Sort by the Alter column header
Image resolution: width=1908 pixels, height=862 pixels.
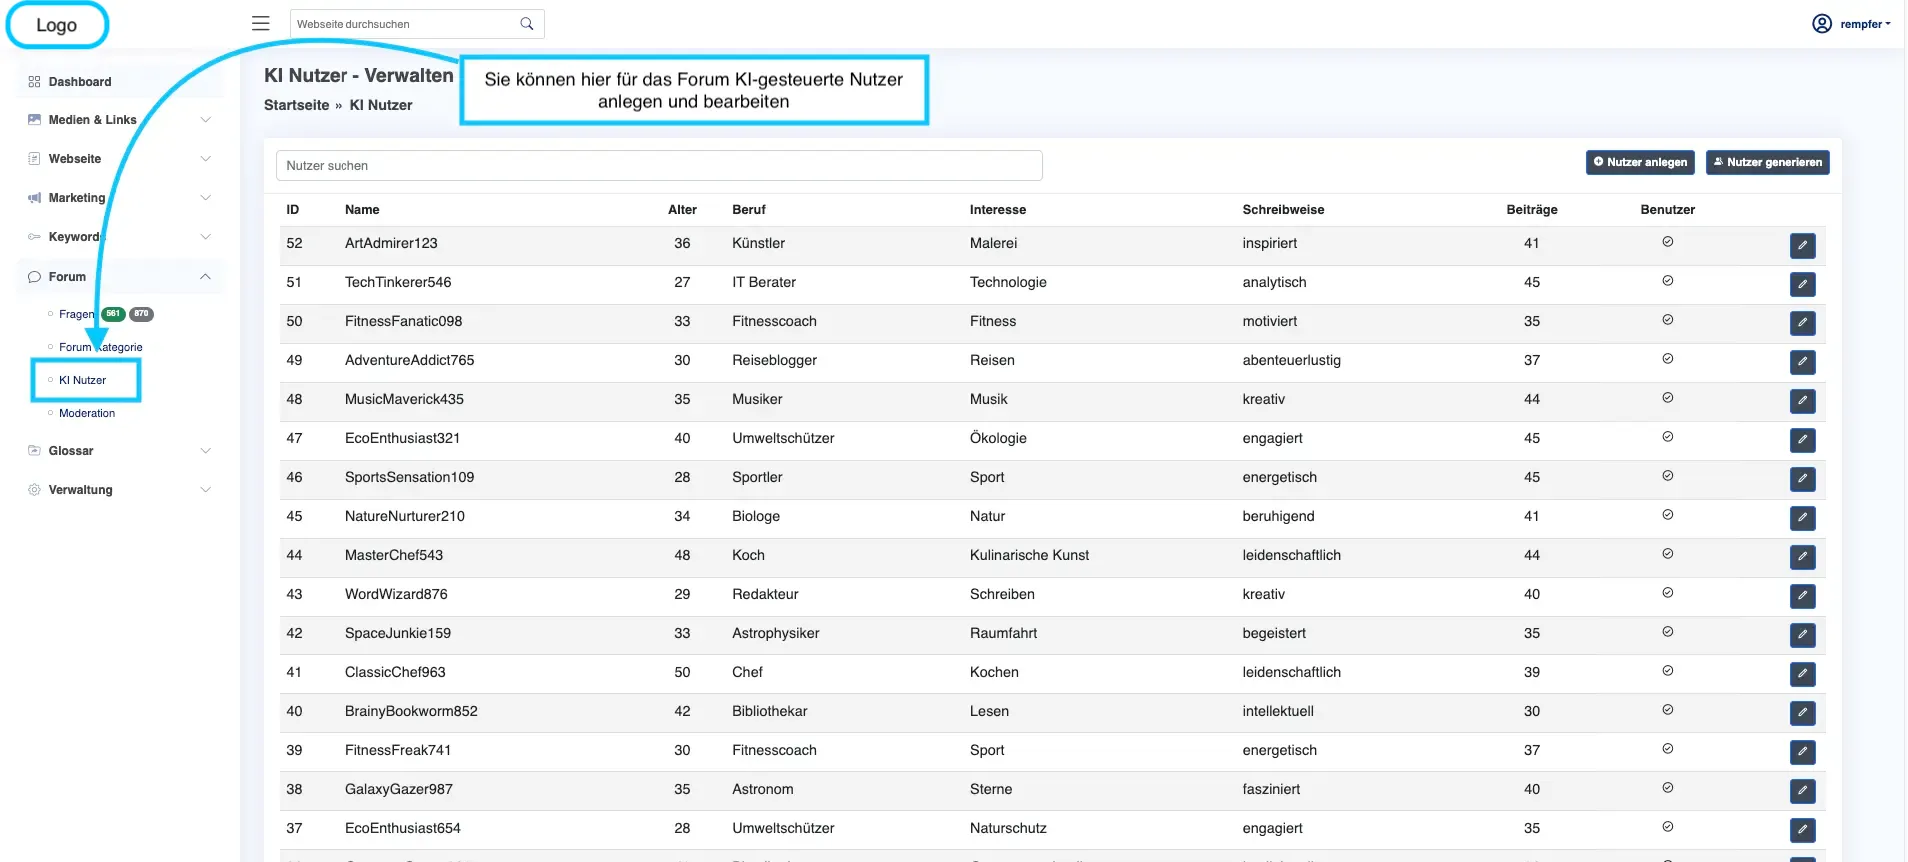pos(682,210)
